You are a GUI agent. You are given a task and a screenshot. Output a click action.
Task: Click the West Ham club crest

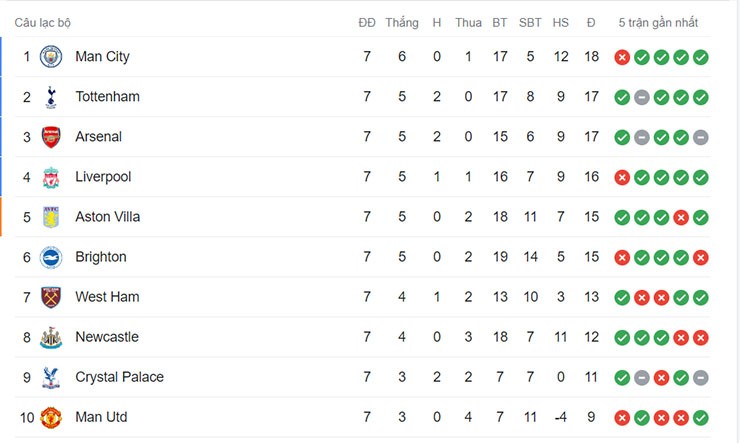[51, 297]
